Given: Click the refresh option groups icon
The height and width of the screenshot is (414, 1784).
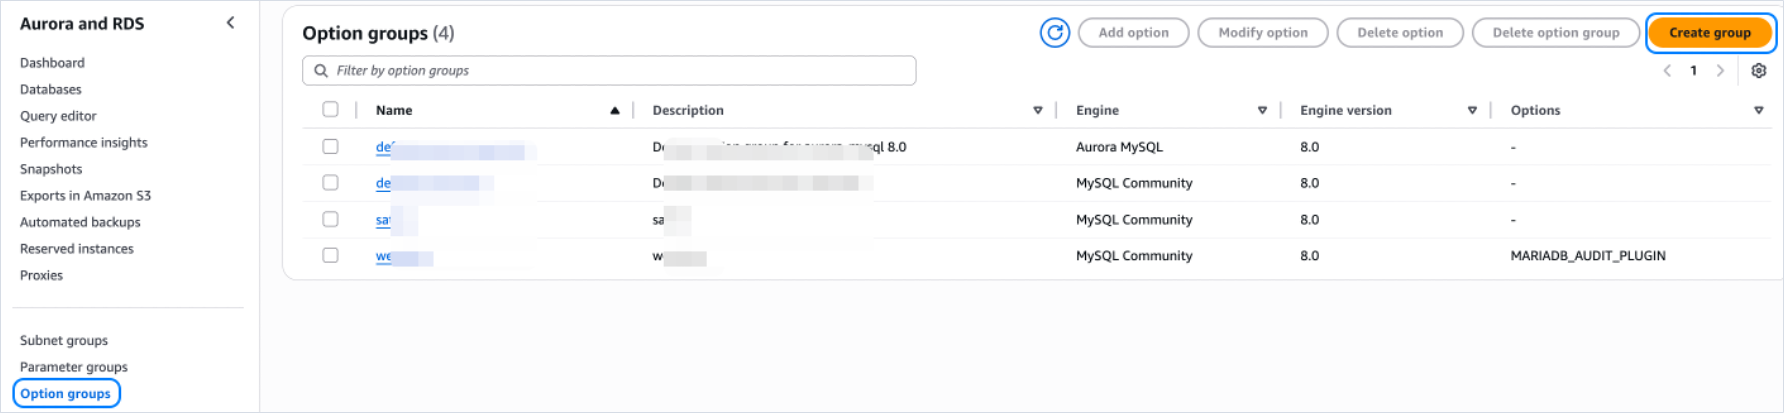Looking at the screenshot, I should click(1054, 33).
